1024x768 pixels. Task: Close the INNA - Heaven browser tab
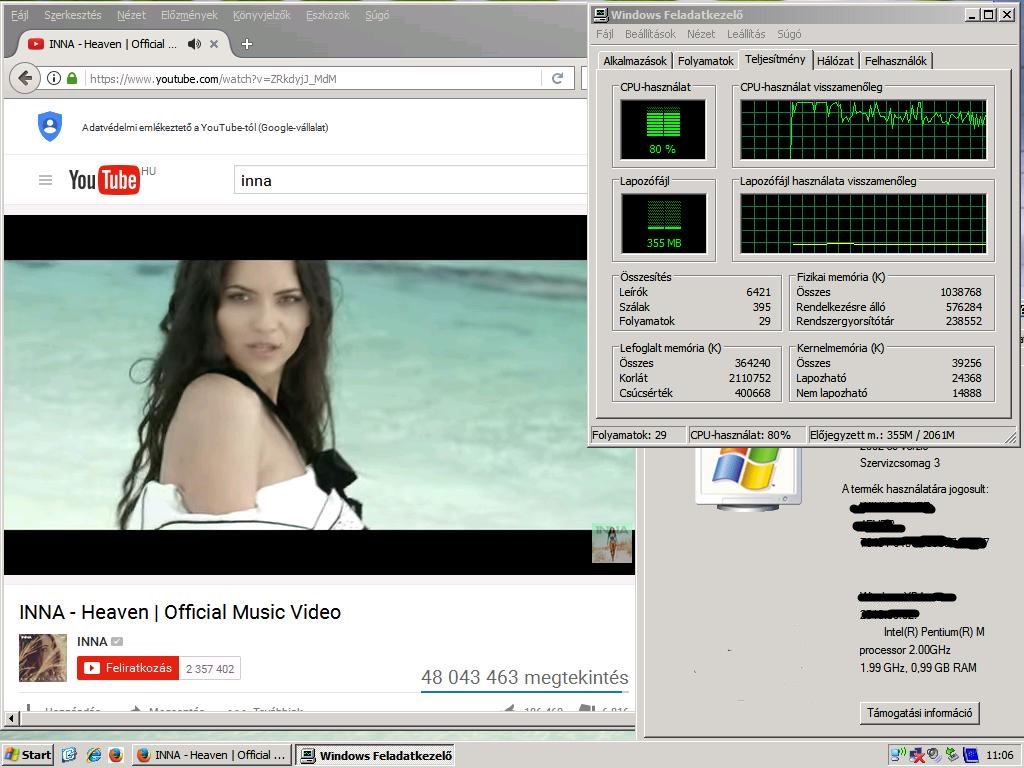tap(214, 44)
